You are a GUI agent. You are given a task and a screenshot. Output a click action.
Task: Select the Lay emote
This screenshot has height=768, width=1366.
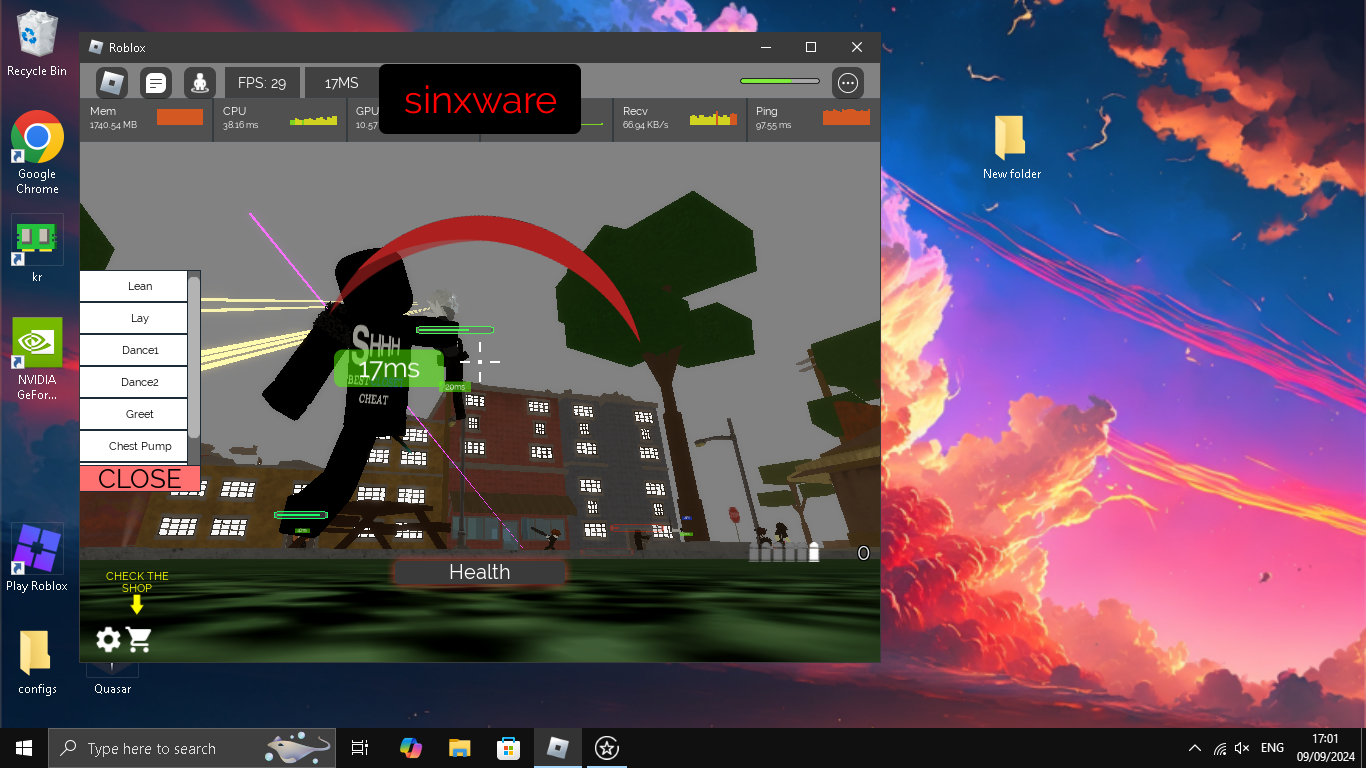coord(134,318)
